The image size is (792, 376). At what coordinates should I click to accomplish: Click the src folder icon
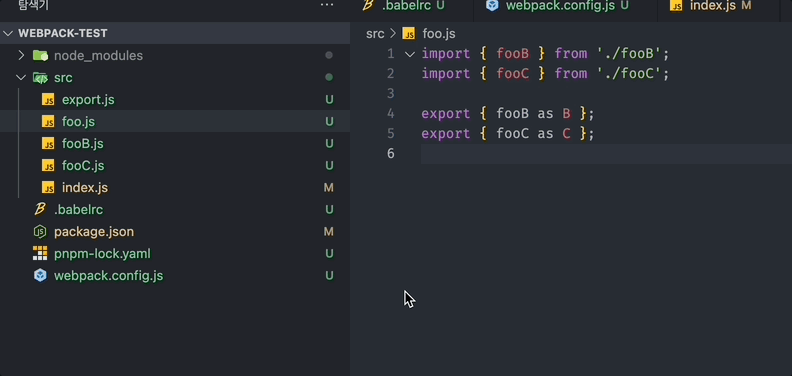pos(40,77)
